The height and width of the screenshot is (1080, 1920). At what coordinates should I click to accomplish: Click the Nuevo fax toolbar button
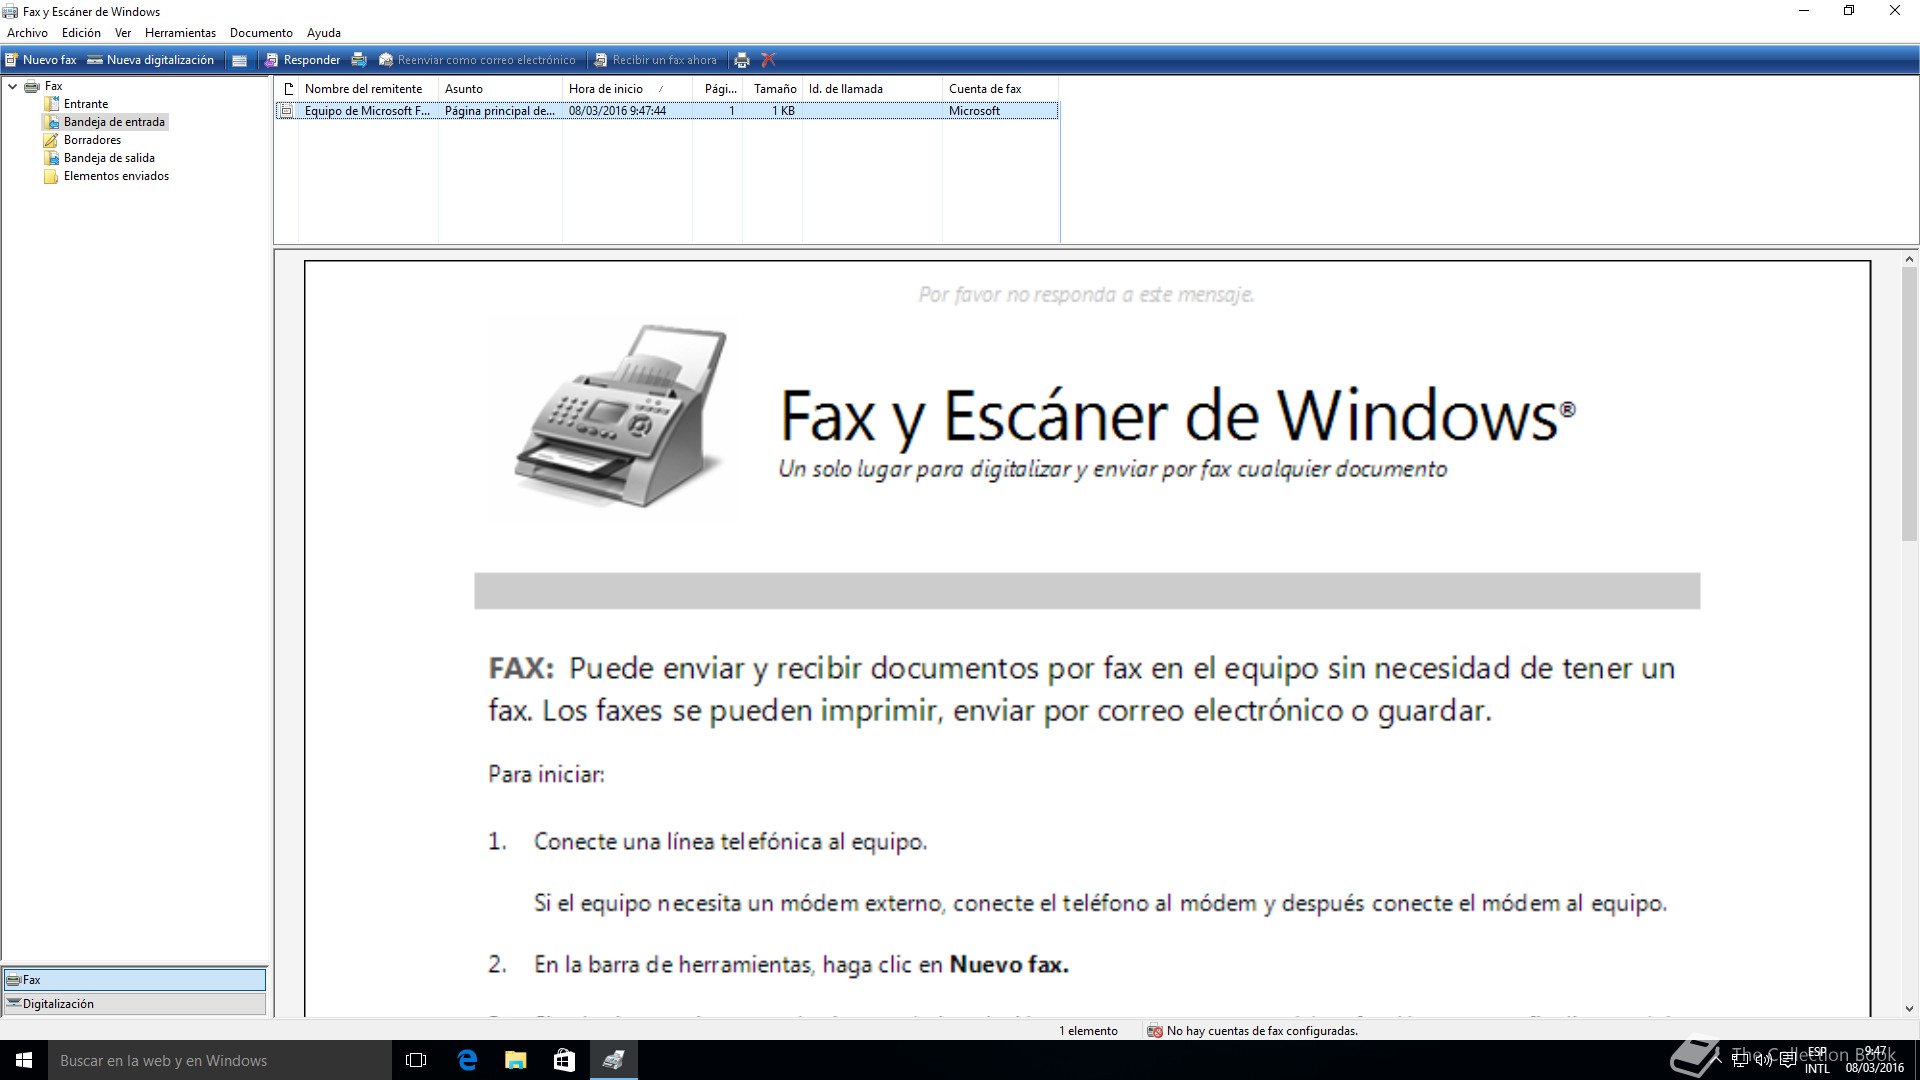click(x=40, y=60)
